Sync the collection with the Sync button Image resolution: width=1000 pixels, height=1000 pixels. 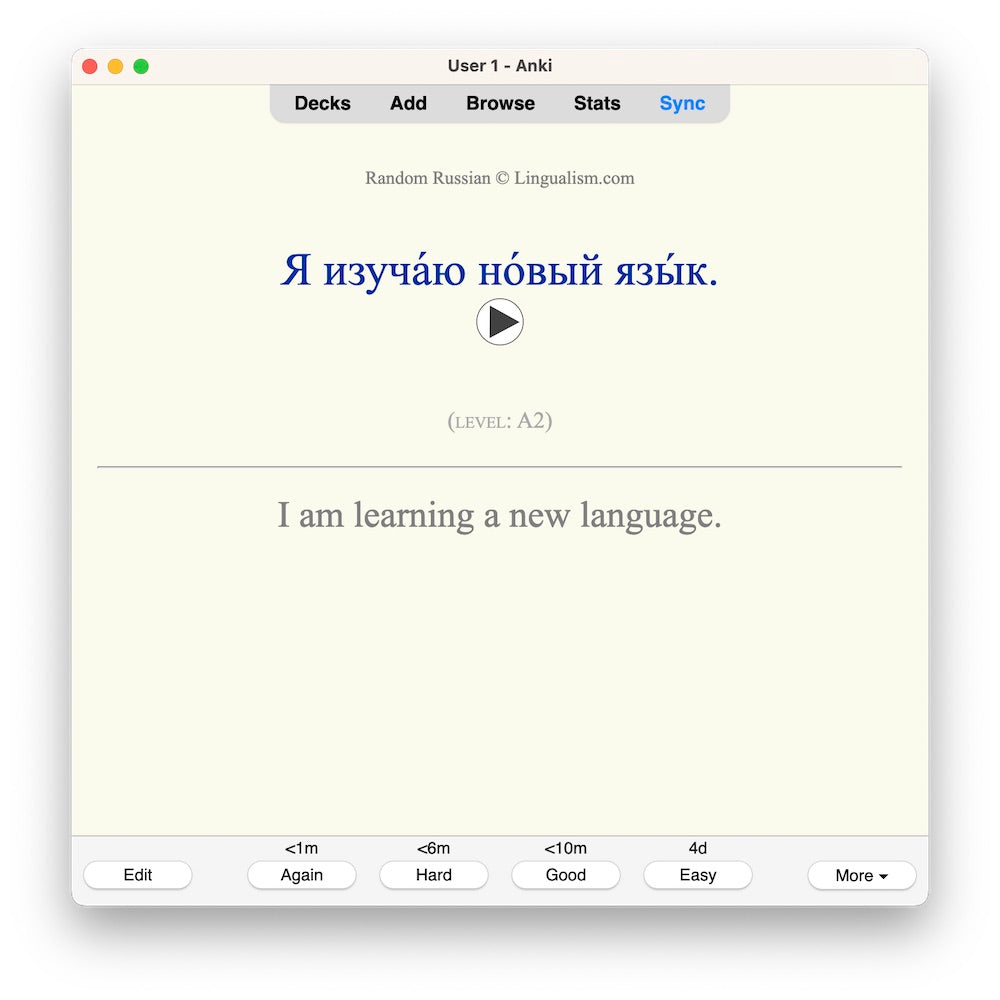[x=682, y=103]
